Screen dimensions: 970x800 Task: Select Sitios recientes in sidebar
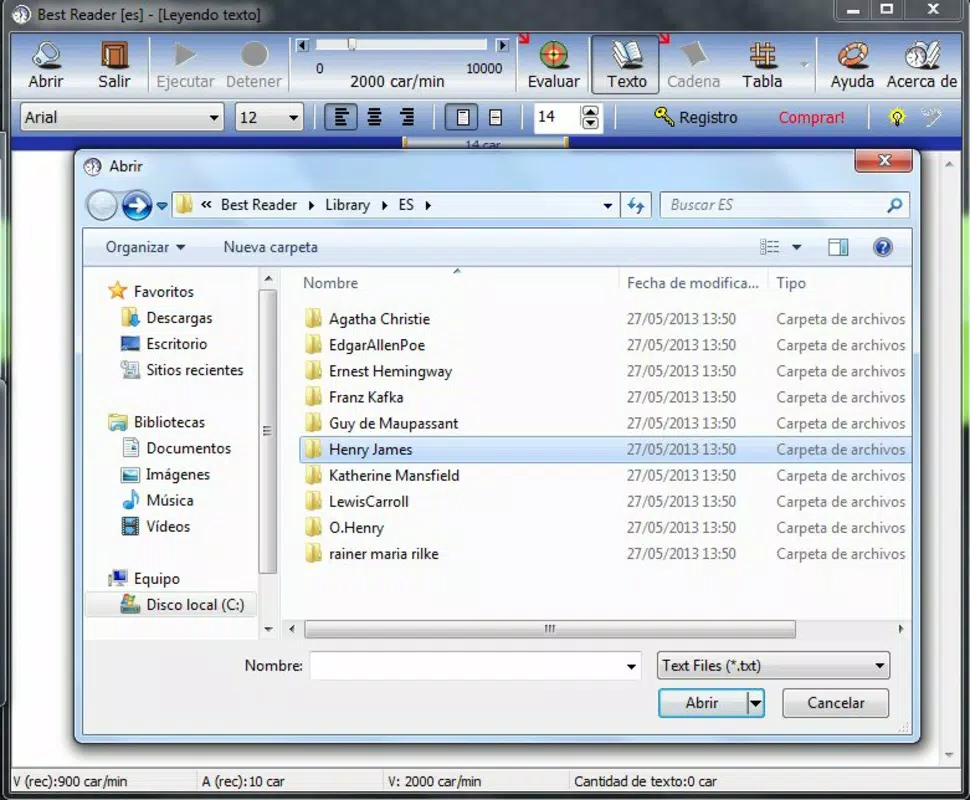point(182,369)
